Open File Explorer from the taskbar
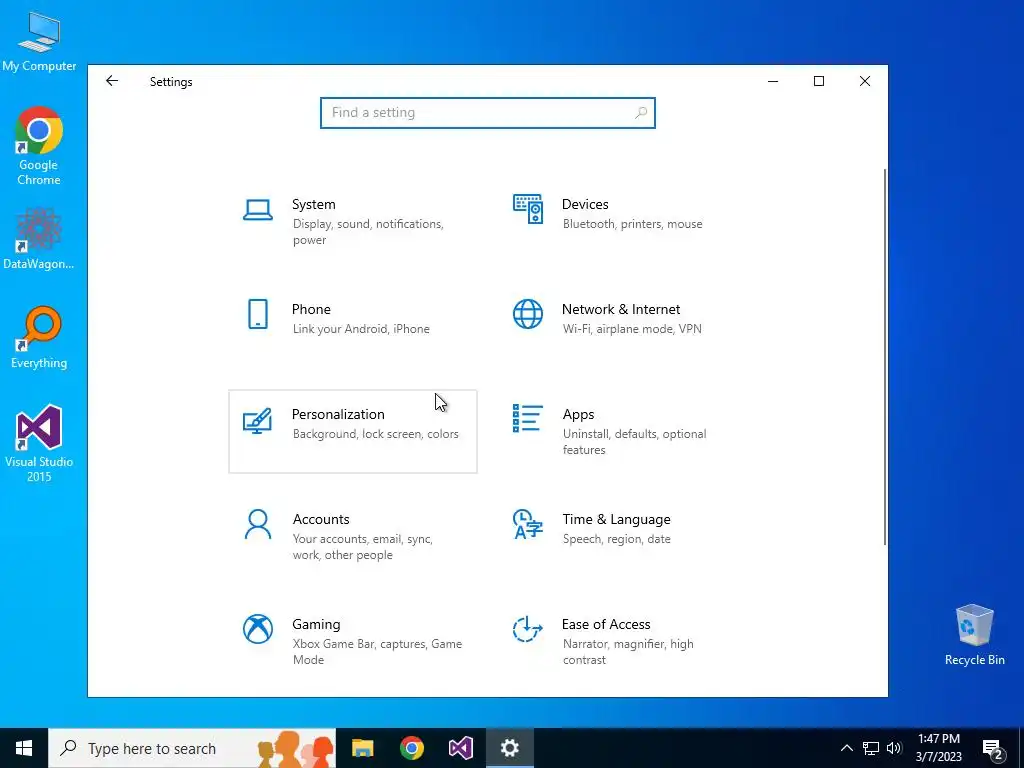Viewport: 1024px width, 768px height. pyautogui.click(x=362, y=748)
